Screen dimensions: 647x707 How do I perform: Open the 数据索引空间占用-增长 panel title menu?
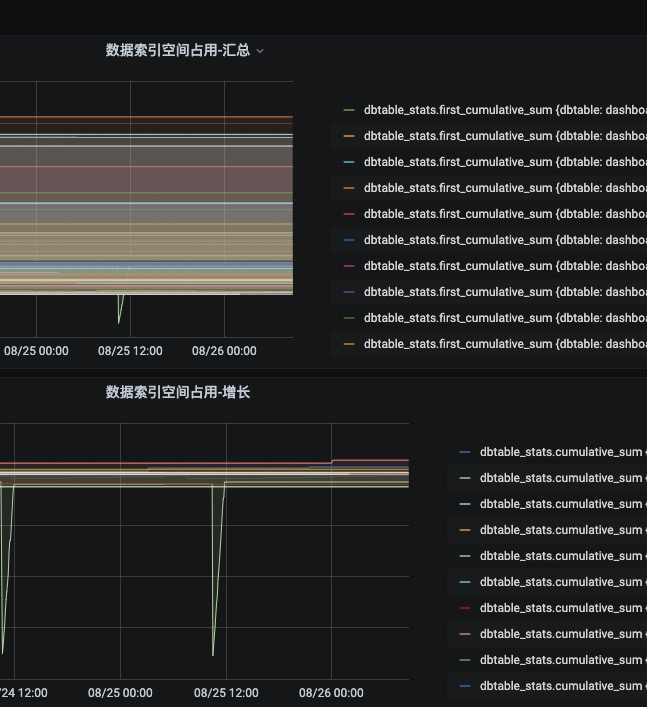[x=178, y=392]
